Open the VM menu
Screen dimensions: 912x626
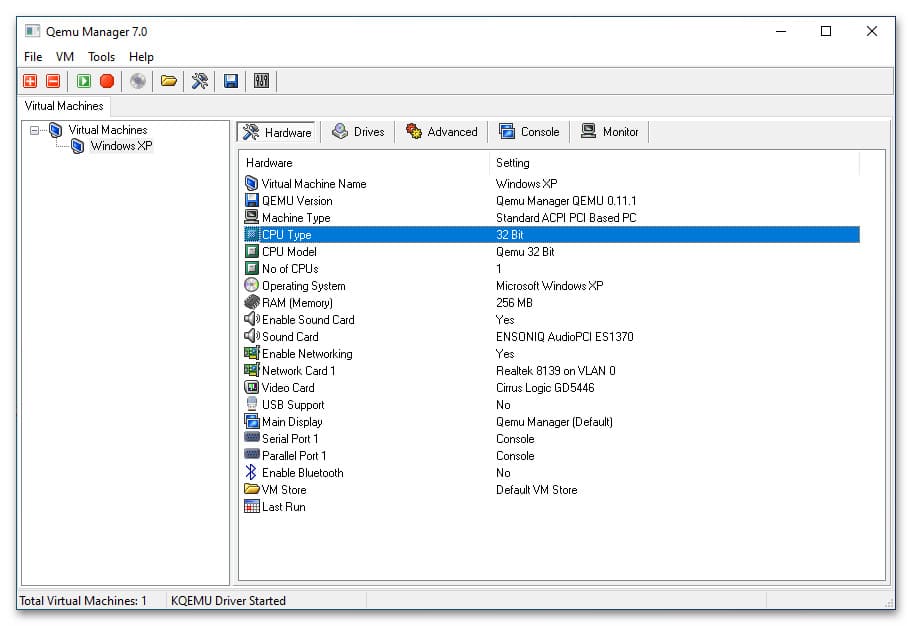pyautogui.click(x=65, y=56)
